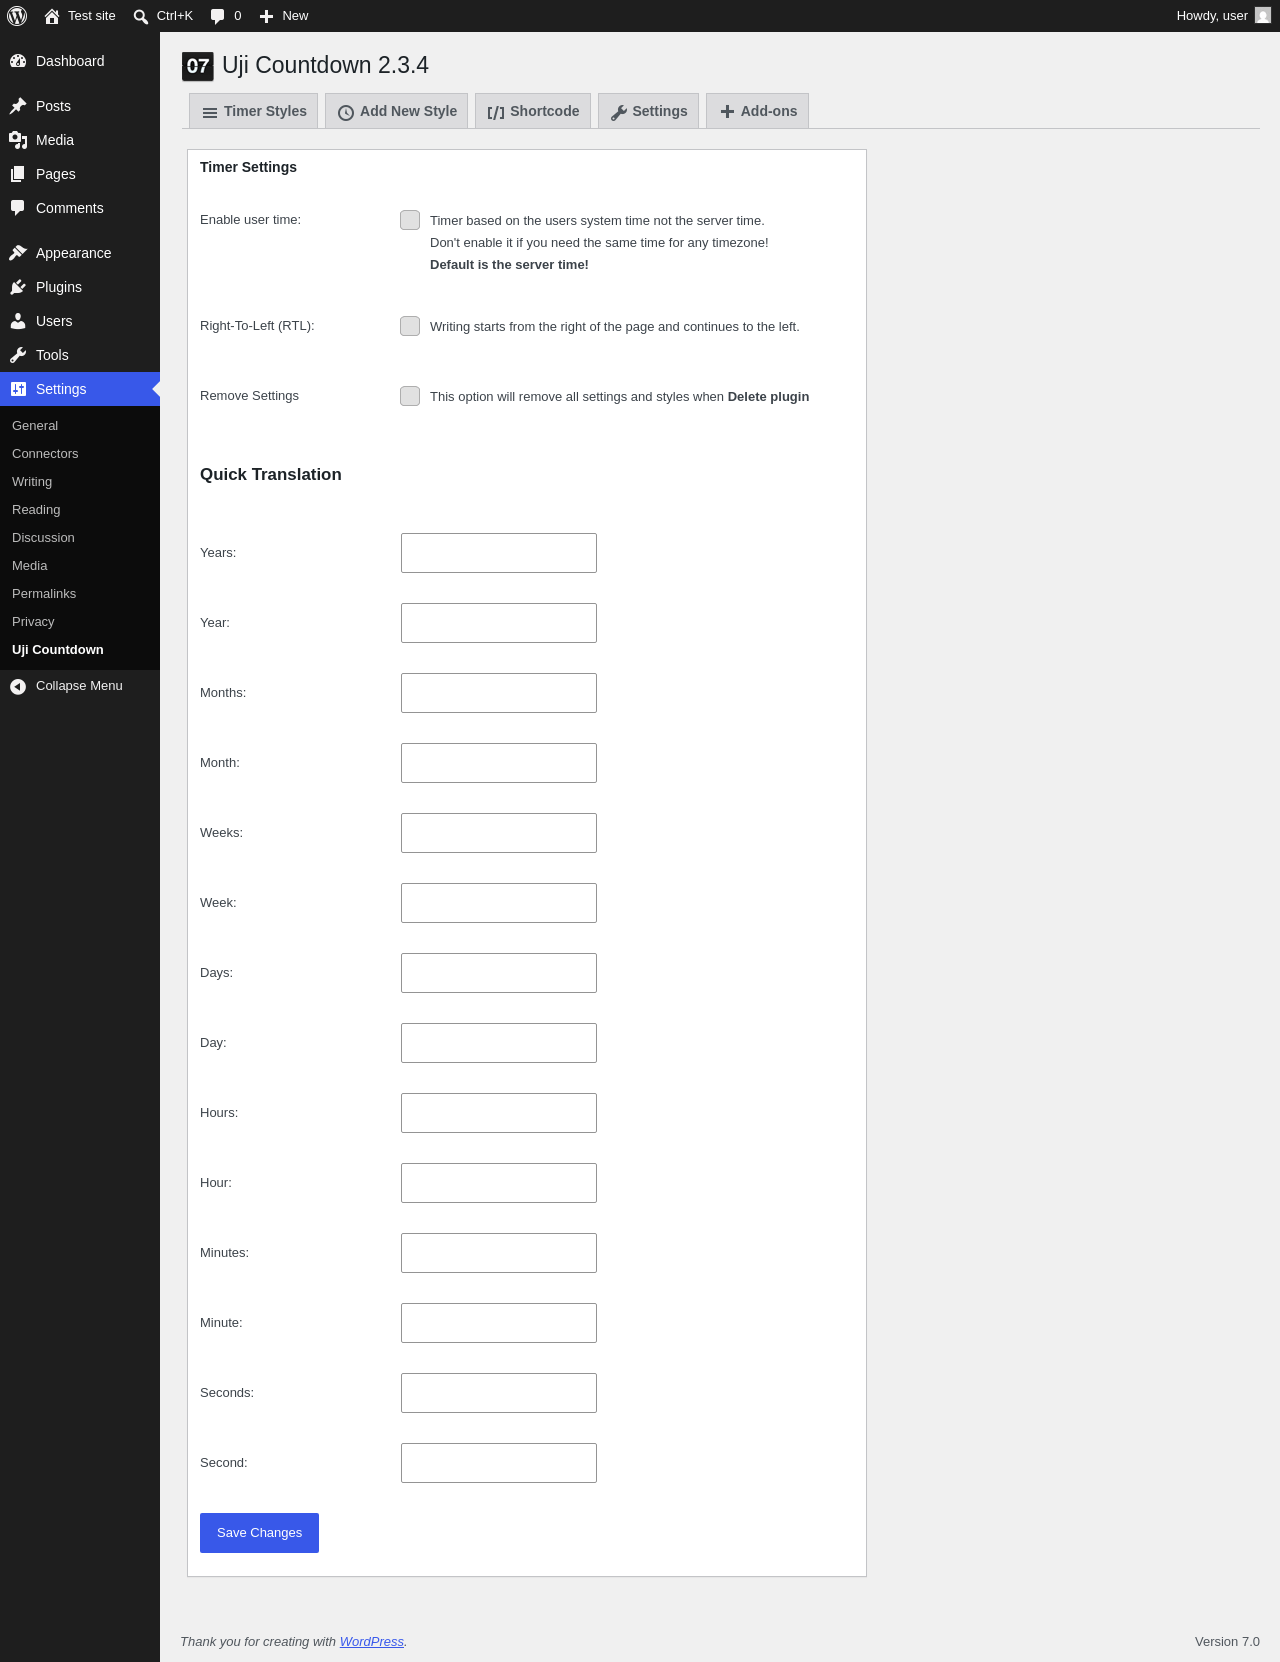The width and height of the screenshot is (1280, 1662).
Task: Select the Day translation input
Action: (499, 1043)
